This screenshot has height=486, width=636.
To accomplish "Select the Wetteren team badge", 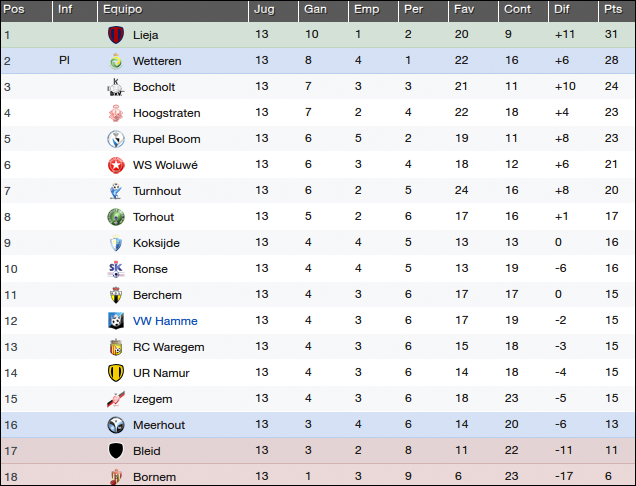I will point(116,61).
